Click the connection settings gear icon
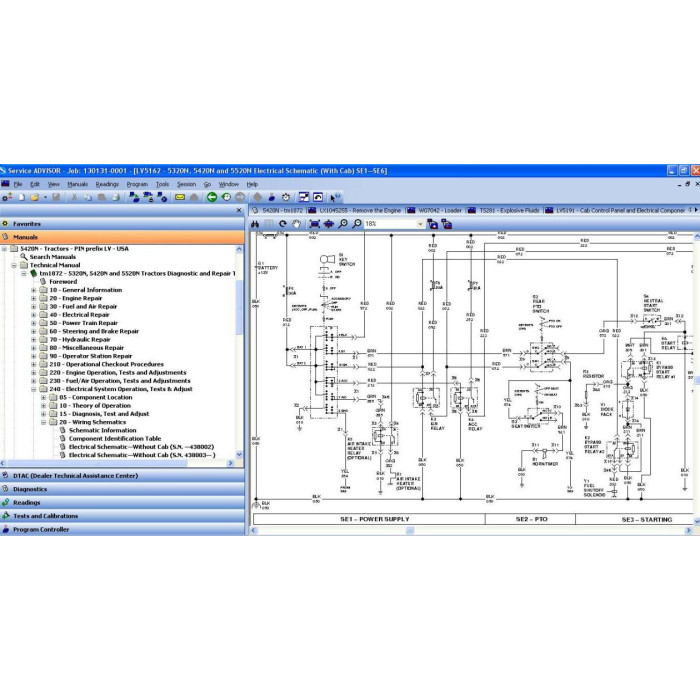 click(162, 197)
